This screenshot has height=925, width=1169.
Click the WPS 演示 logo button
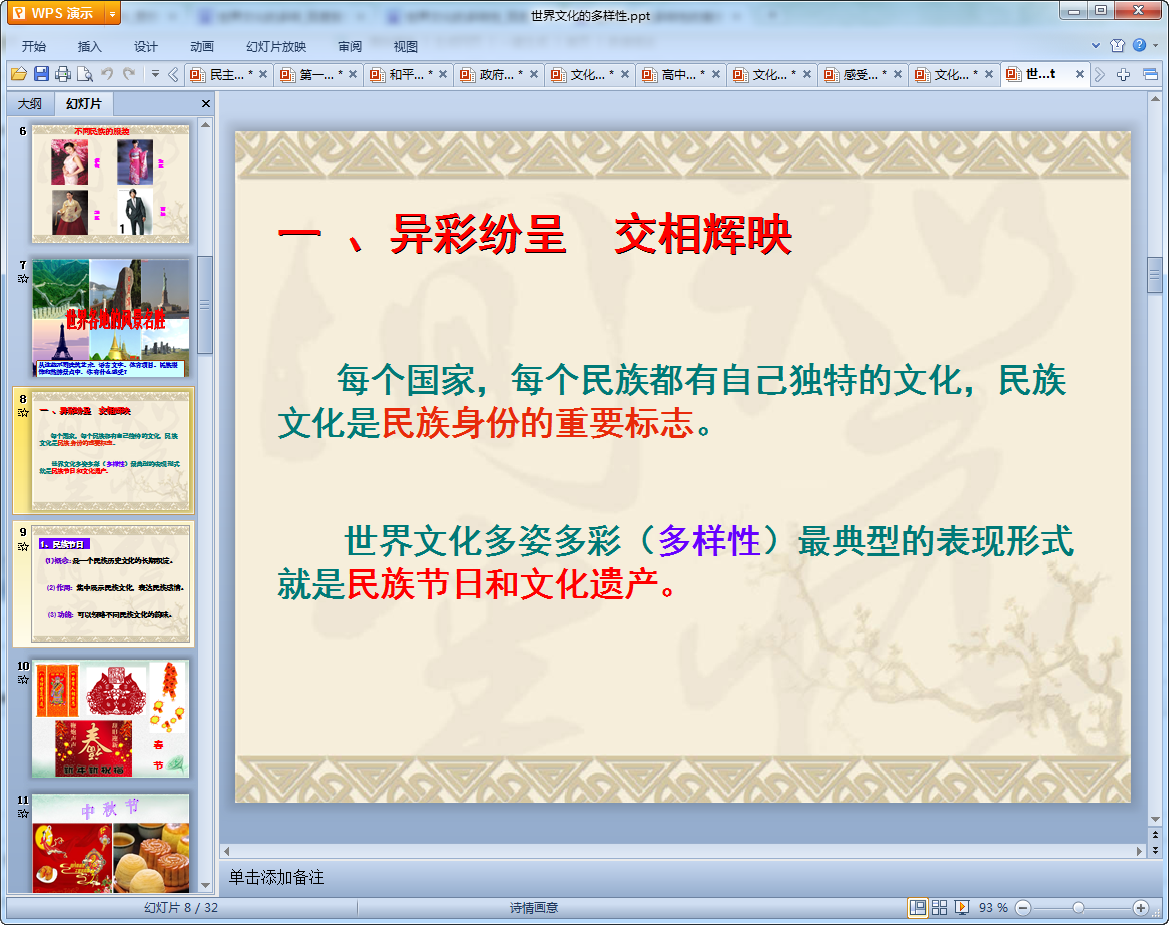[x=56, y=13]
